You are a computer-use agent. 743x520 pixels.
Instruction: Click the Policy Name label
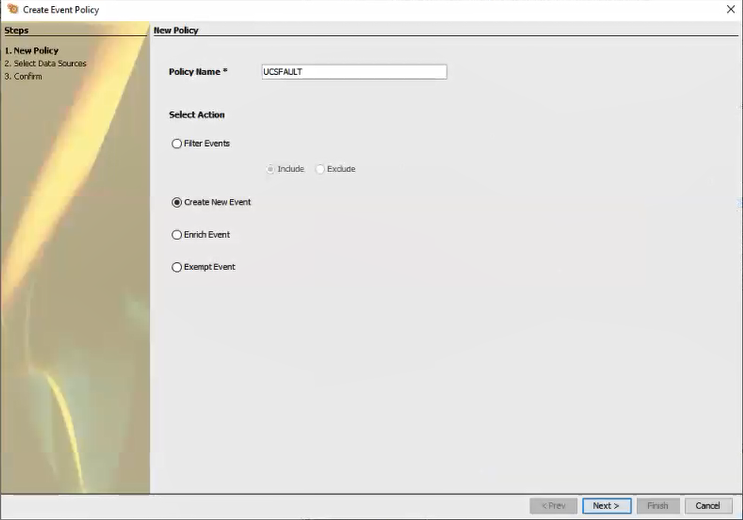[198, 72]
